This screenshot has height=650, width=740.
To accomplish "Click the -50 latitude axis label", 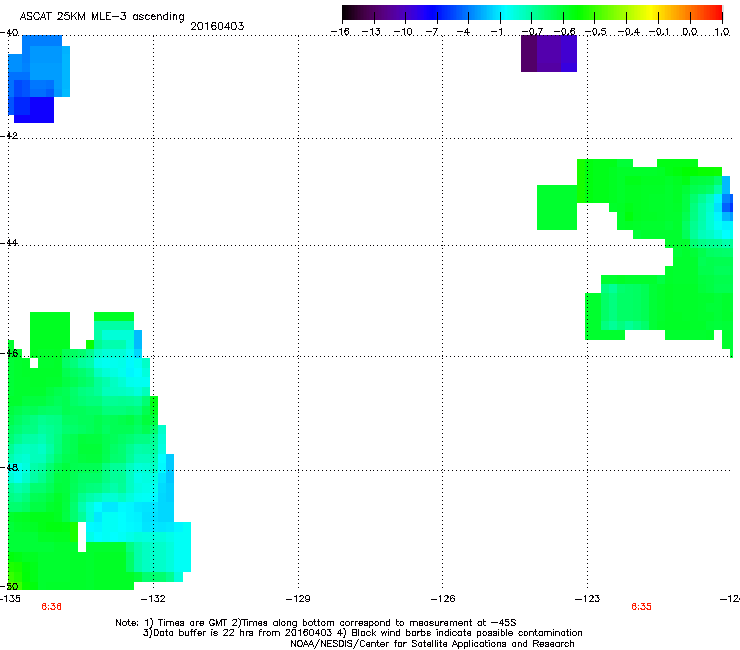I will [x=9, y=586].
